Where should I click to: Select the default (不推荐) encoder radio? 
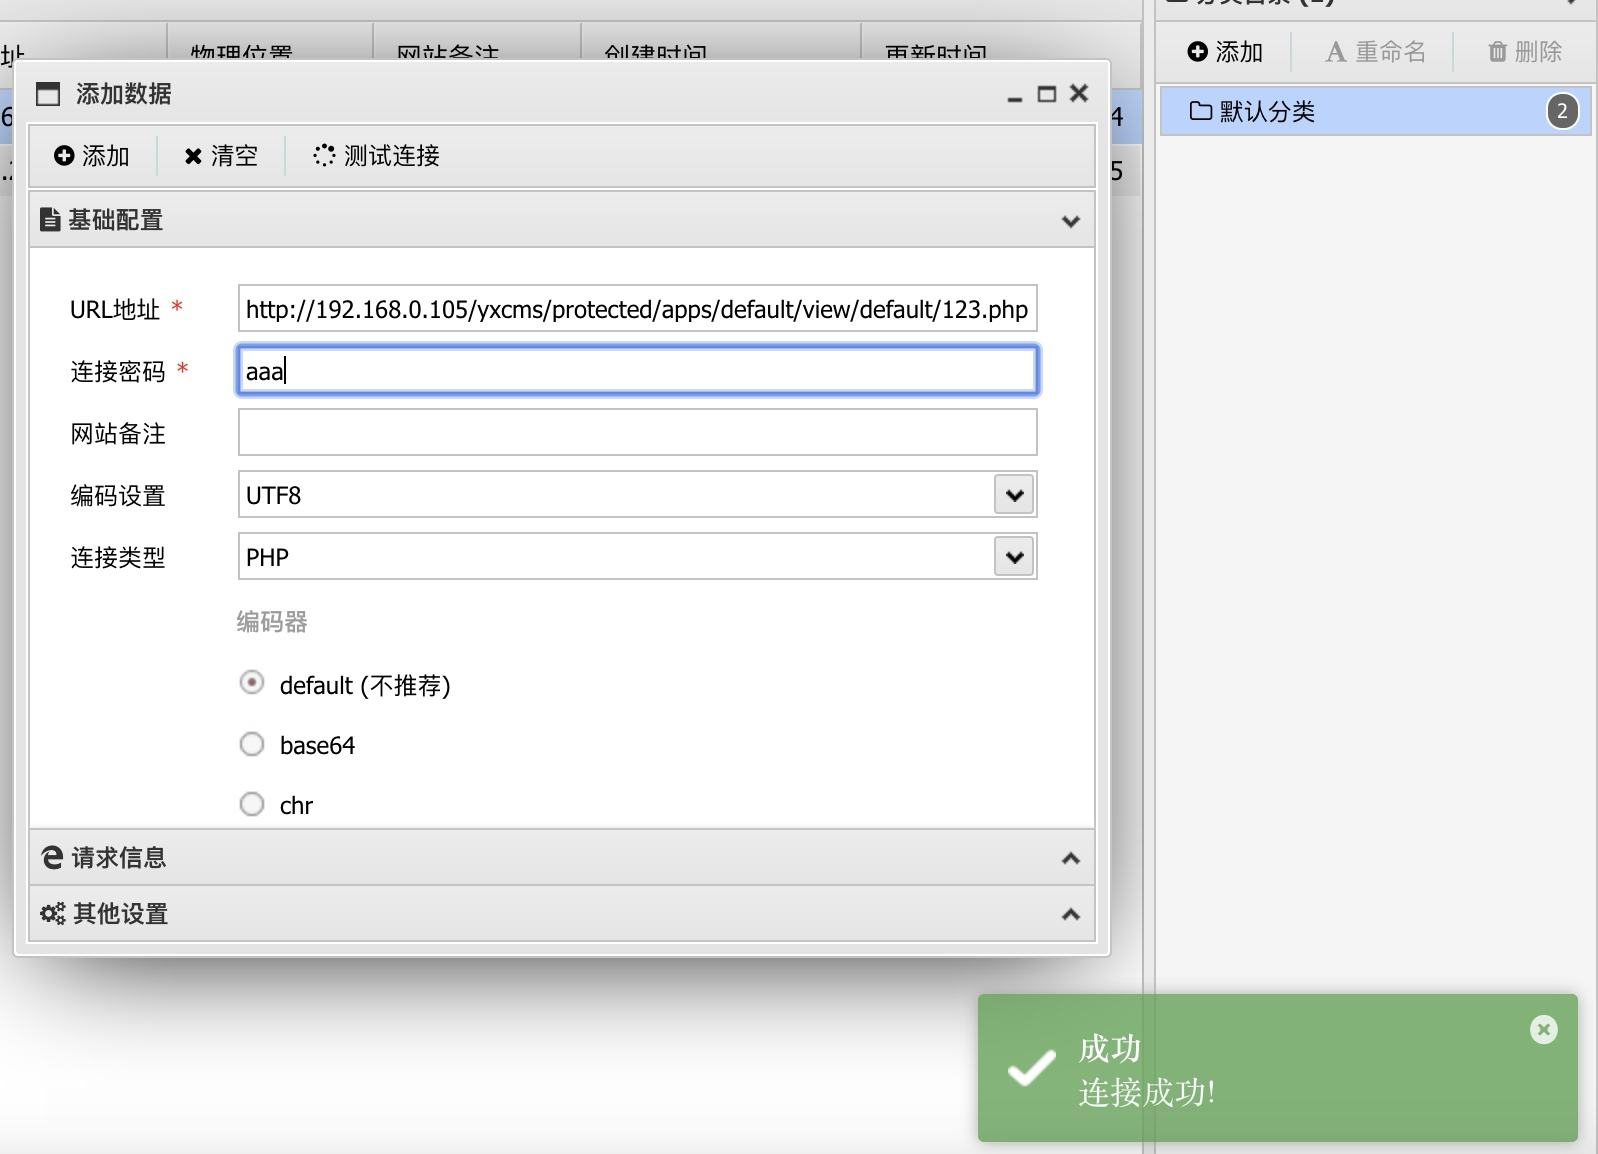(252, 683)
